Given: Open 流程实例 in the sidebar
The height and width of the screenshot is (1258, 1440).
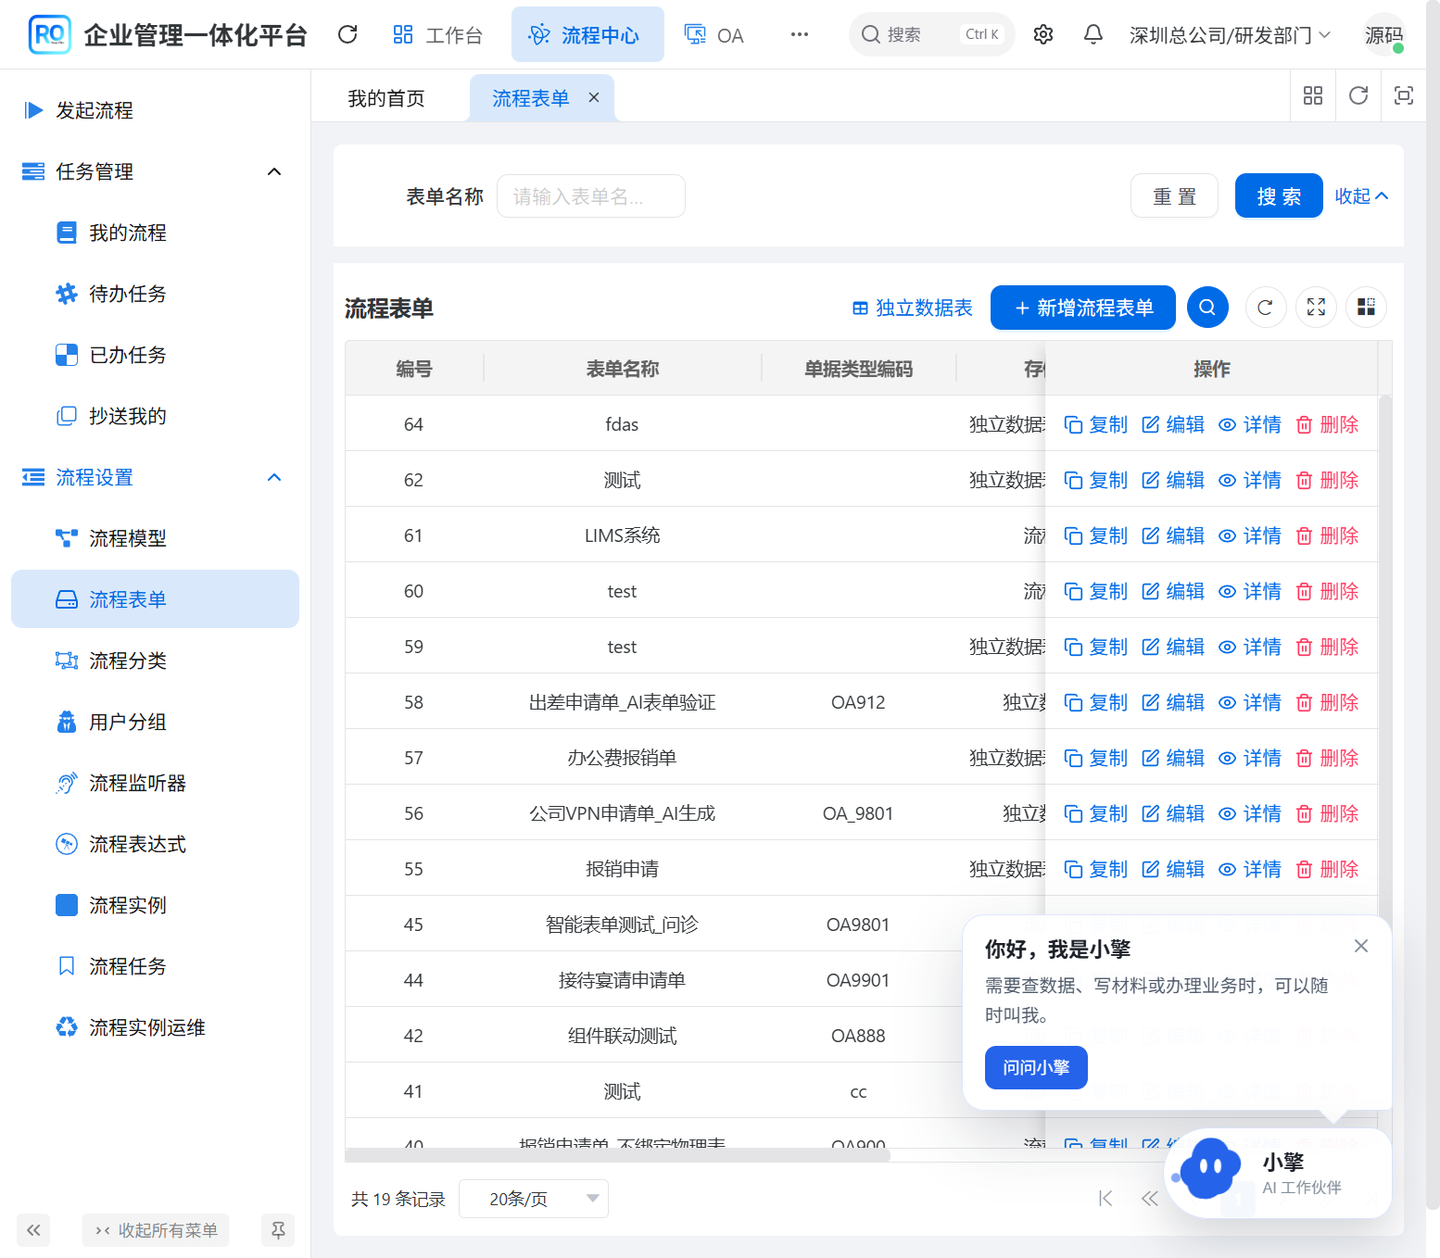Looking at the screenshot, I should click(x=155, y=905).
